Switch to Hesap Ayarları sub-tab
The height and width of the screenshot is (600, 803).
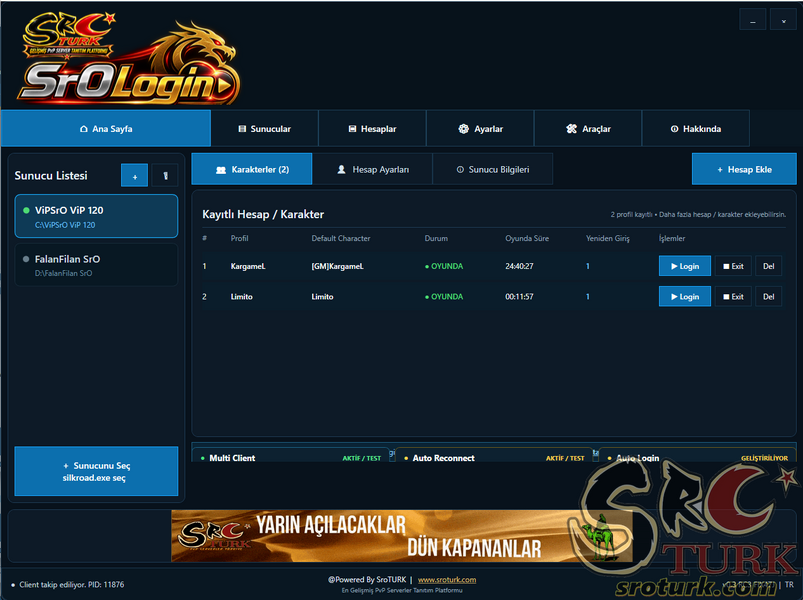tap(372, 169)
